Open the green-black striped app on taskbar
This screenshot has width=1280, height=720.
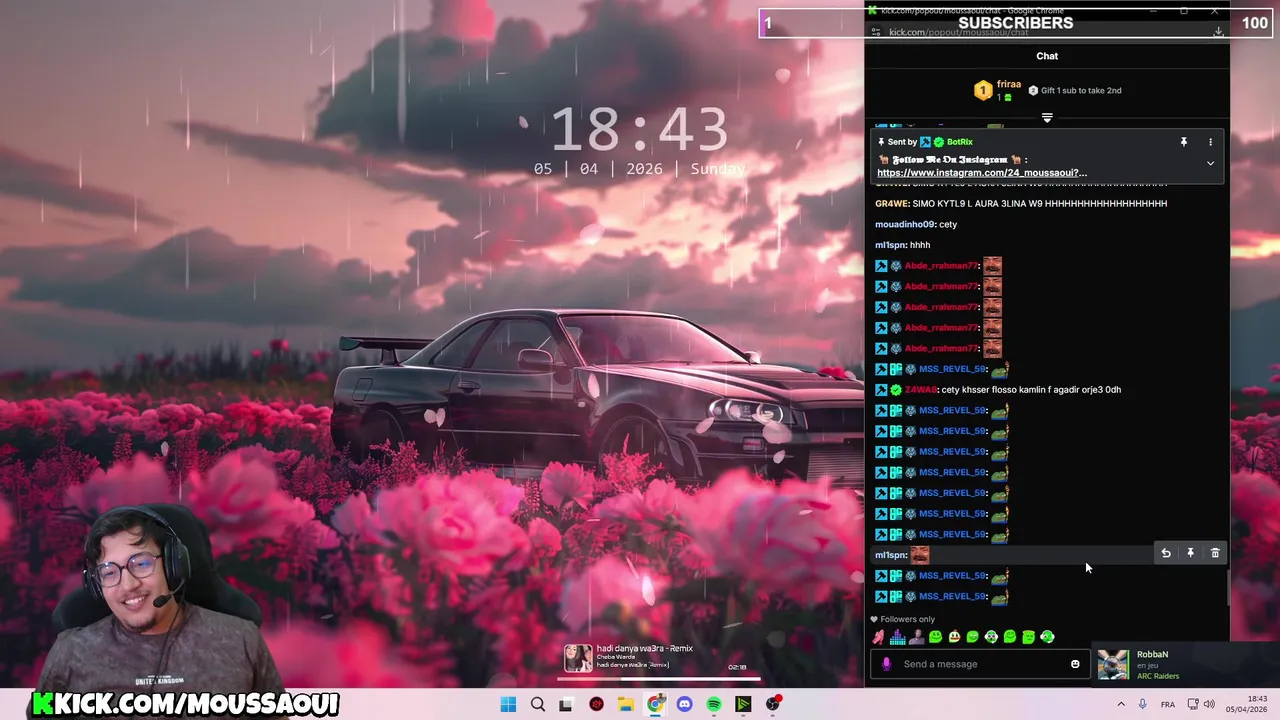coord(743,704)
